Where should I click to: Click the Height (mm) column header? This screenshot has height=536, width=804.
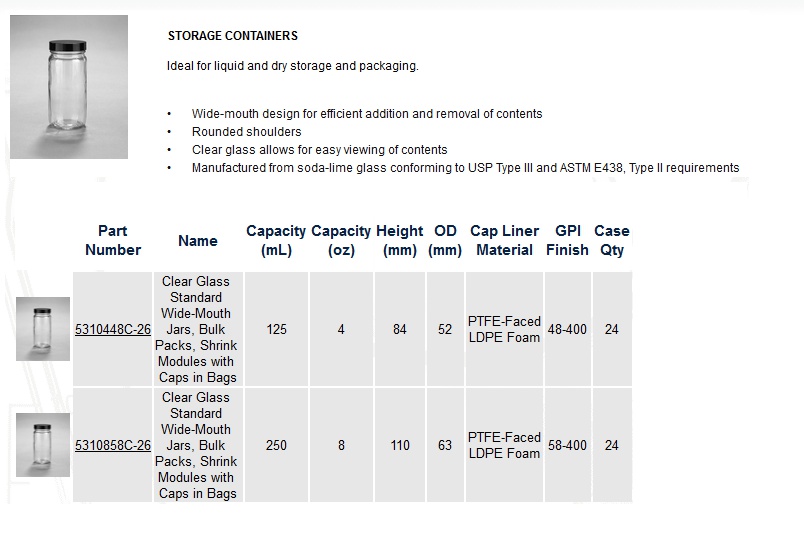[399, 240]
